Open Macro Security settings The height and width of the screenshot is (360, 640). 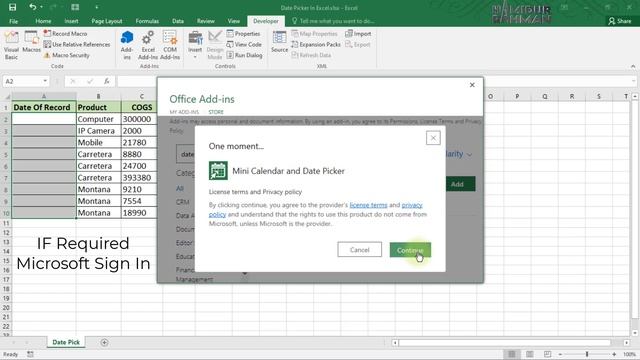(x=67, y=55)
